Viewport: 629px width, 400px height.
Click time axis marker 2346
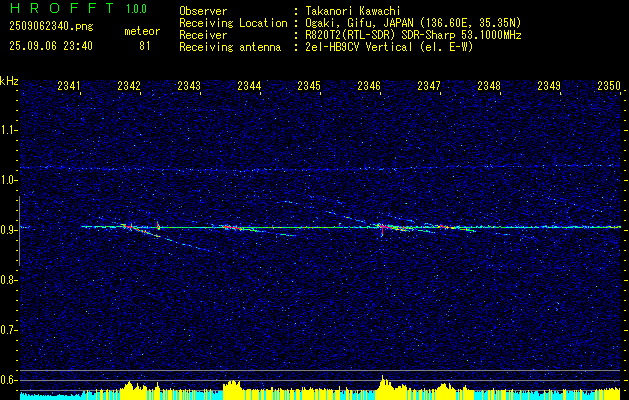pos(369,85)
